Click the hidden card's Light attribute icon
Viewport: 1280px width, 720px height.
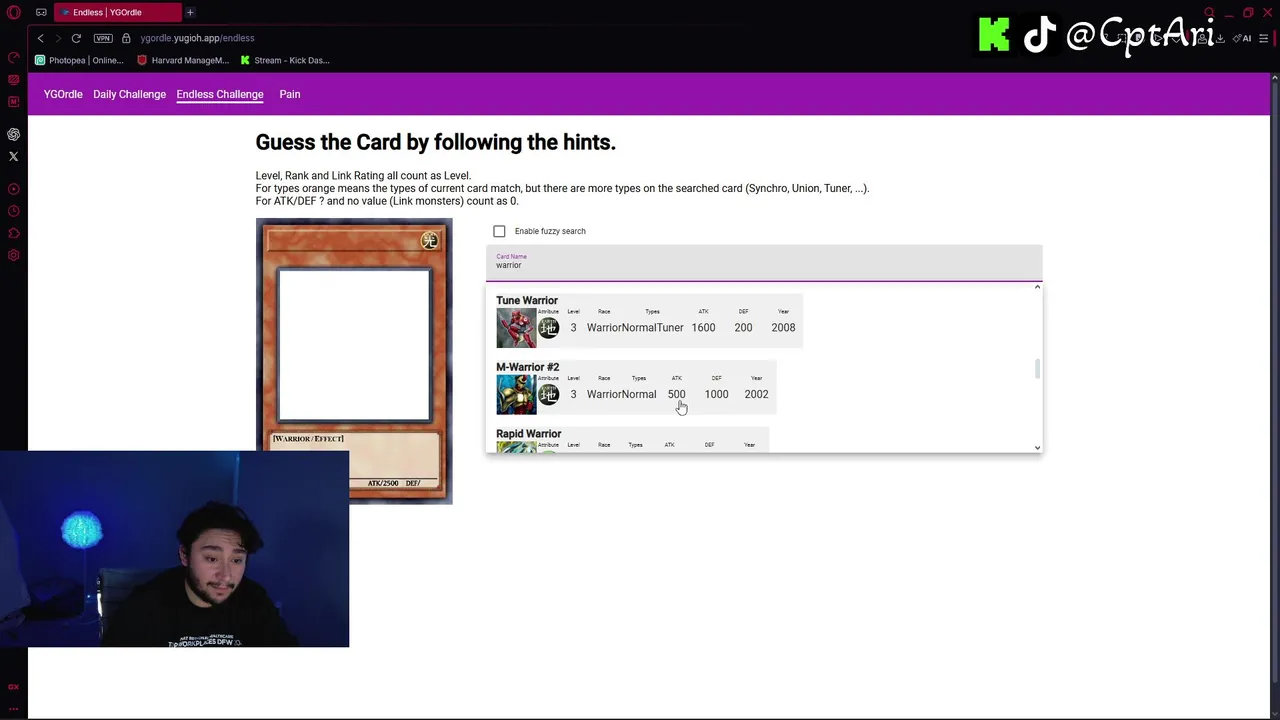point(429,240)
